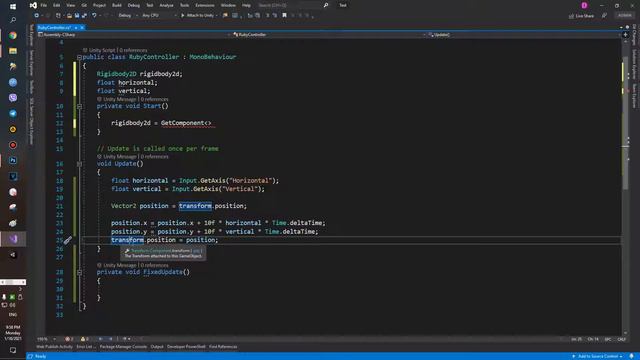This screenshot has width=640, height=360.
Task: Open the Debug menu
Action: pos(133,5)
